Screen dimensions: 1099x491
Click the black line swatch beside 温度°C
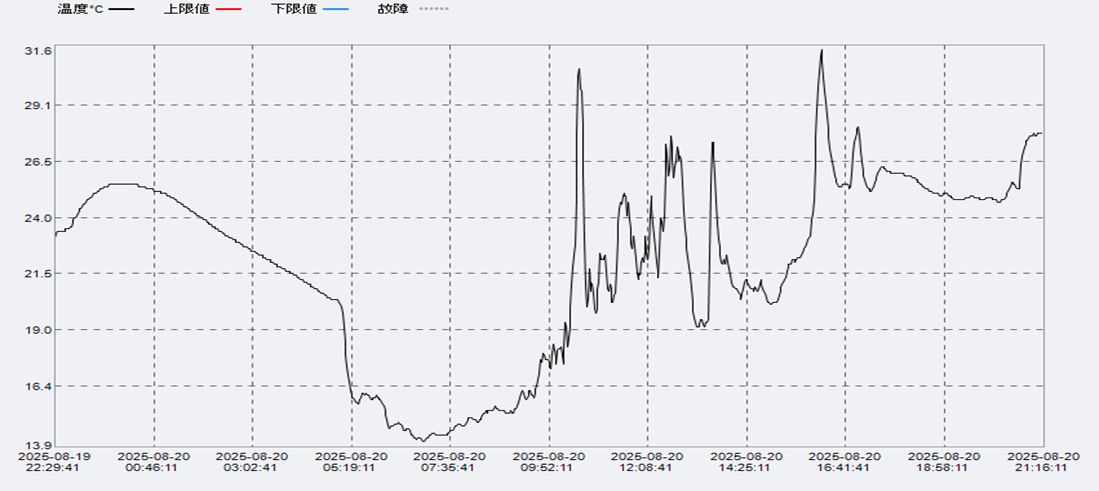click(x=121, y=10)
